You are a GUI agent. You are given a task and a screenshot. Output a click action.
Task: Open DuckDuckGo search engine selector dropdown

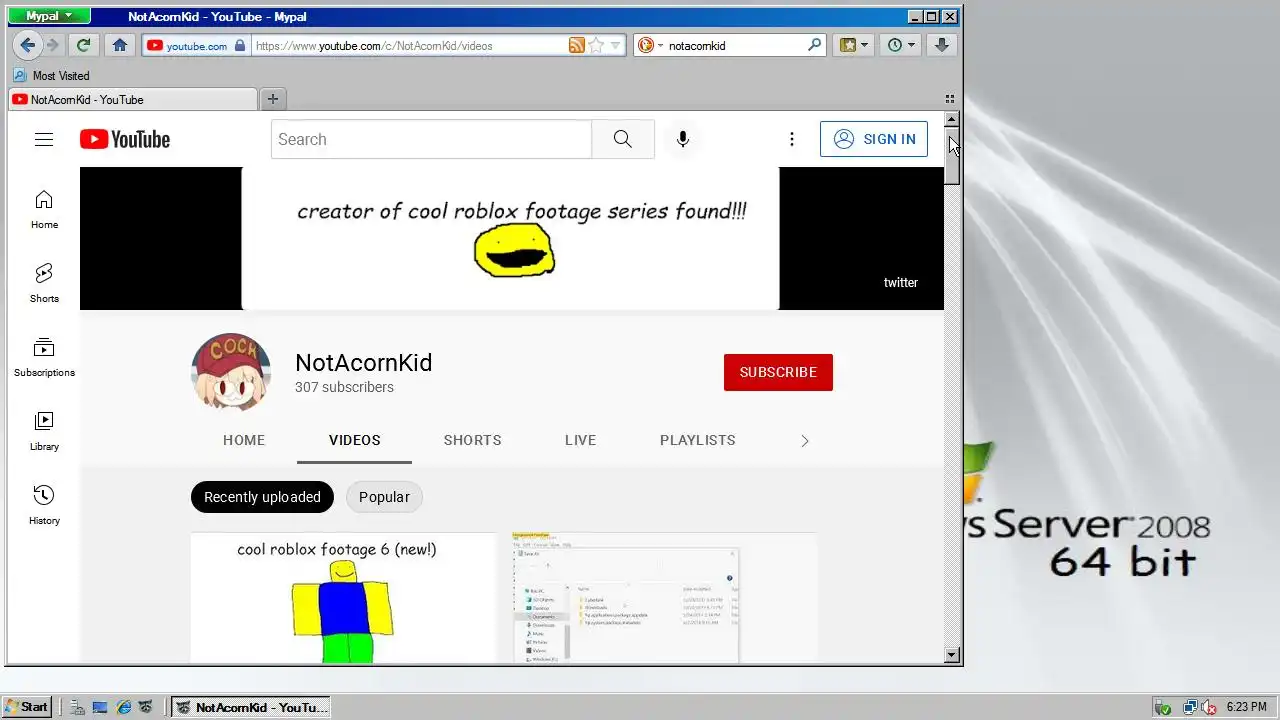pyautogui.click(x=650, y=45)
